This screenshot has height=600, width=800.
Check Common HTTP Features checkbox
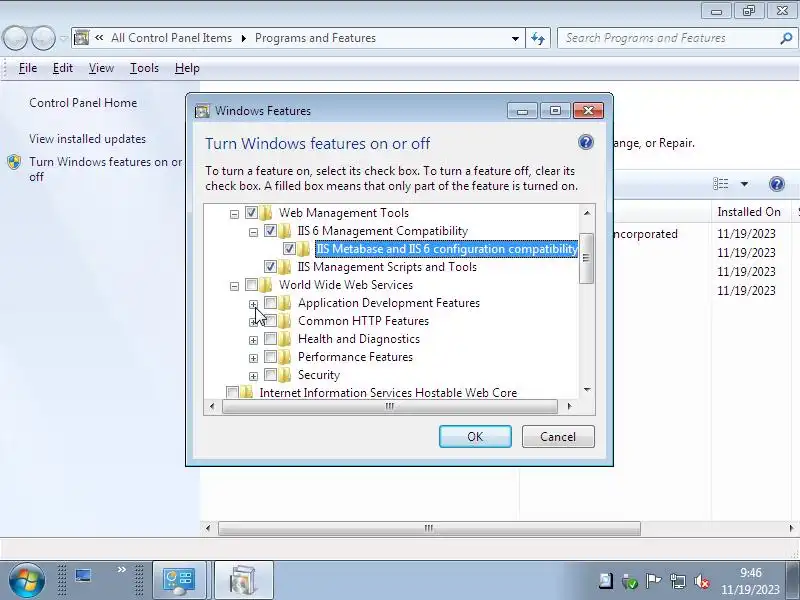pyautogui.click(x=270, y=320)
